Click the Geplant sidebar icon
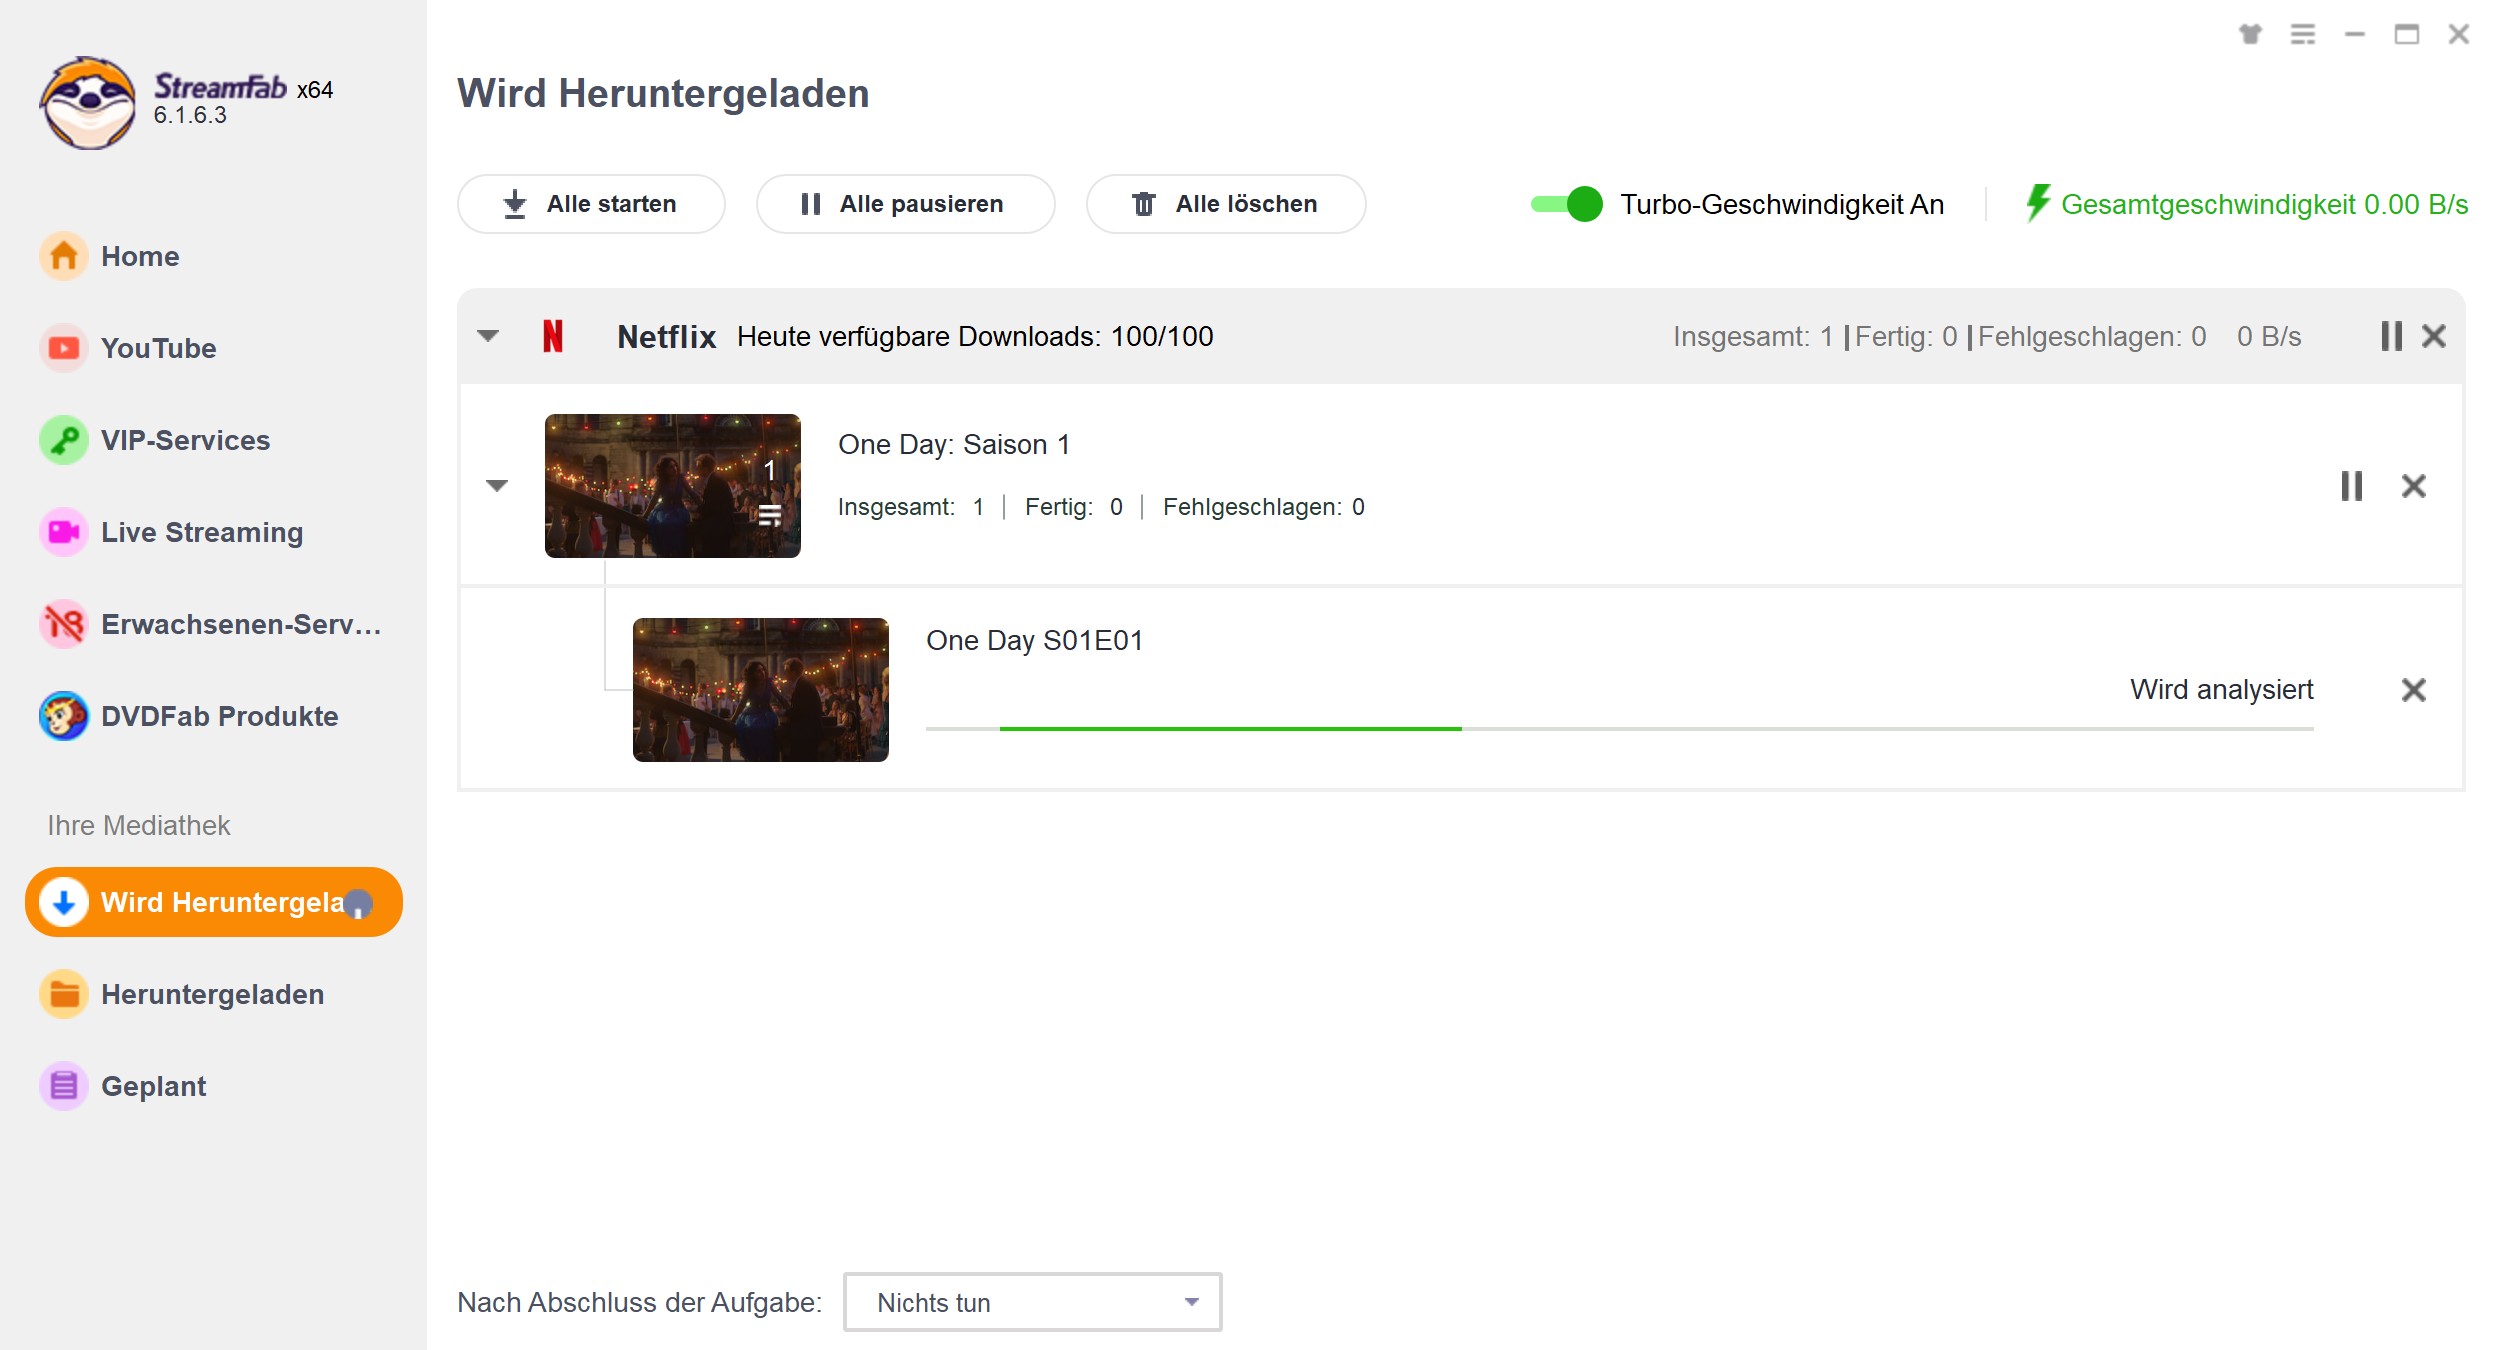2496x1350 pixels. 63,1084
